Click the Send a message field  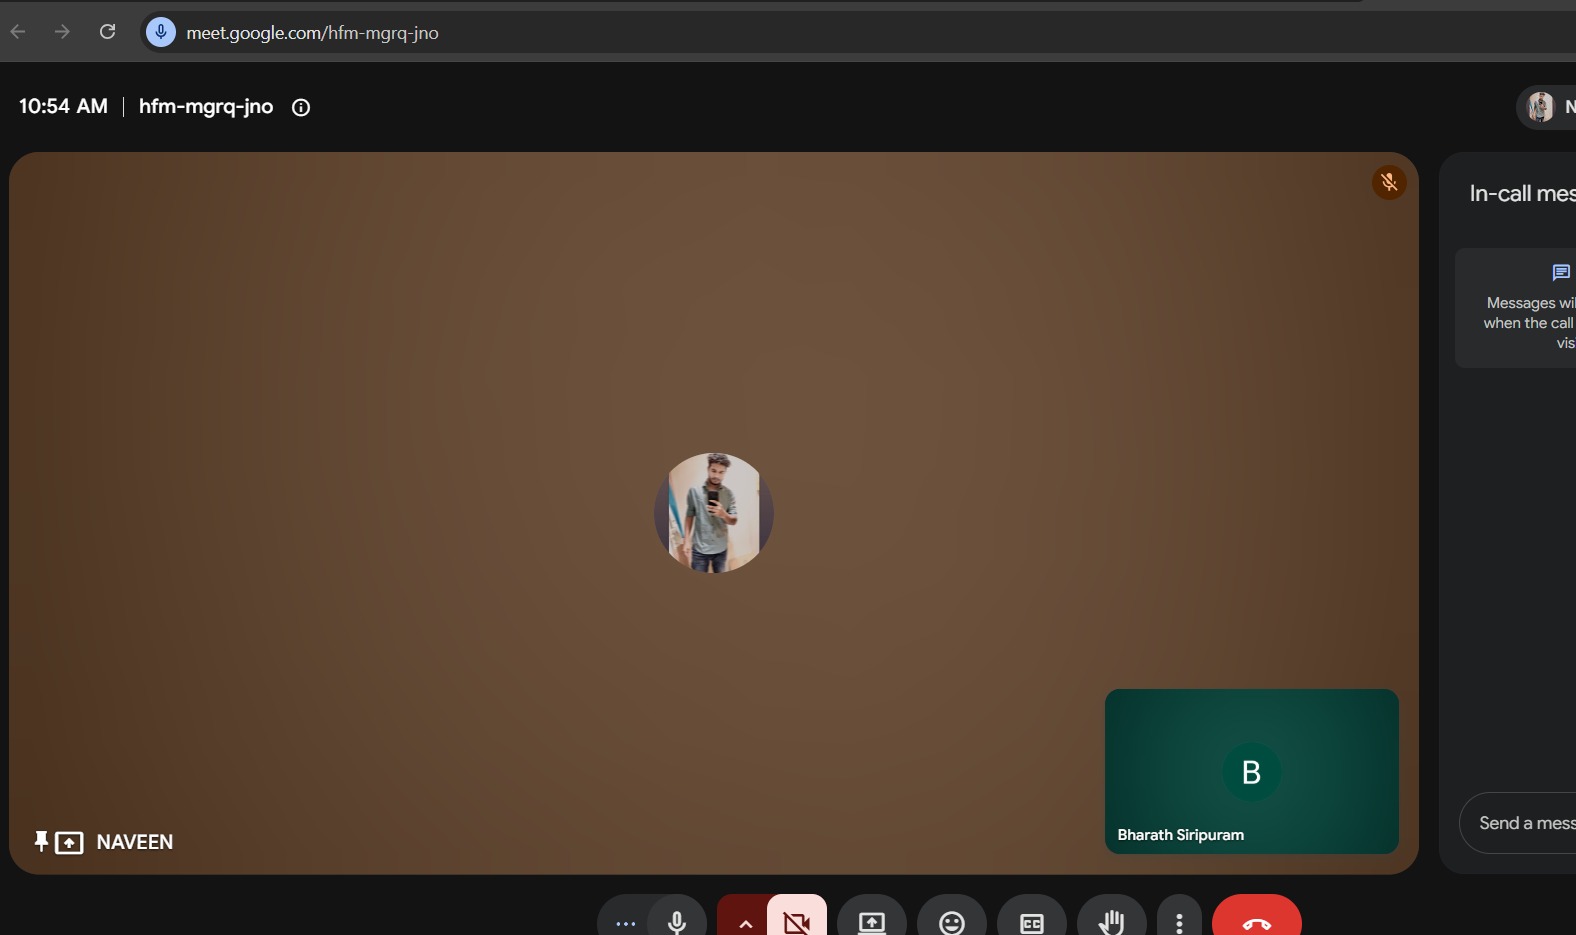click(1518, 823)
